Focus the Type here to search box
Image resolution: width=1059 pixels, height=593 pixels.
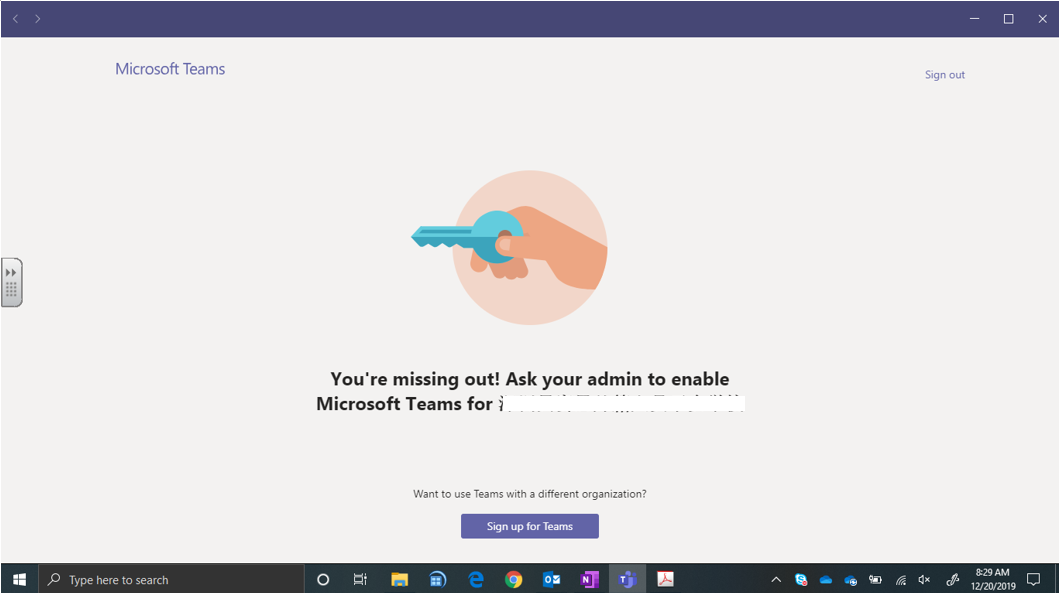(x=172, y=579)
